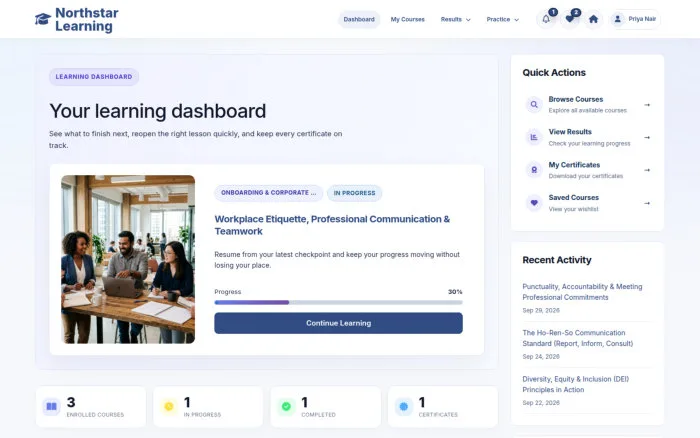The image size is (700, 438).
Task: Click the Continue Learning button
Action: (x=338, y=323)
